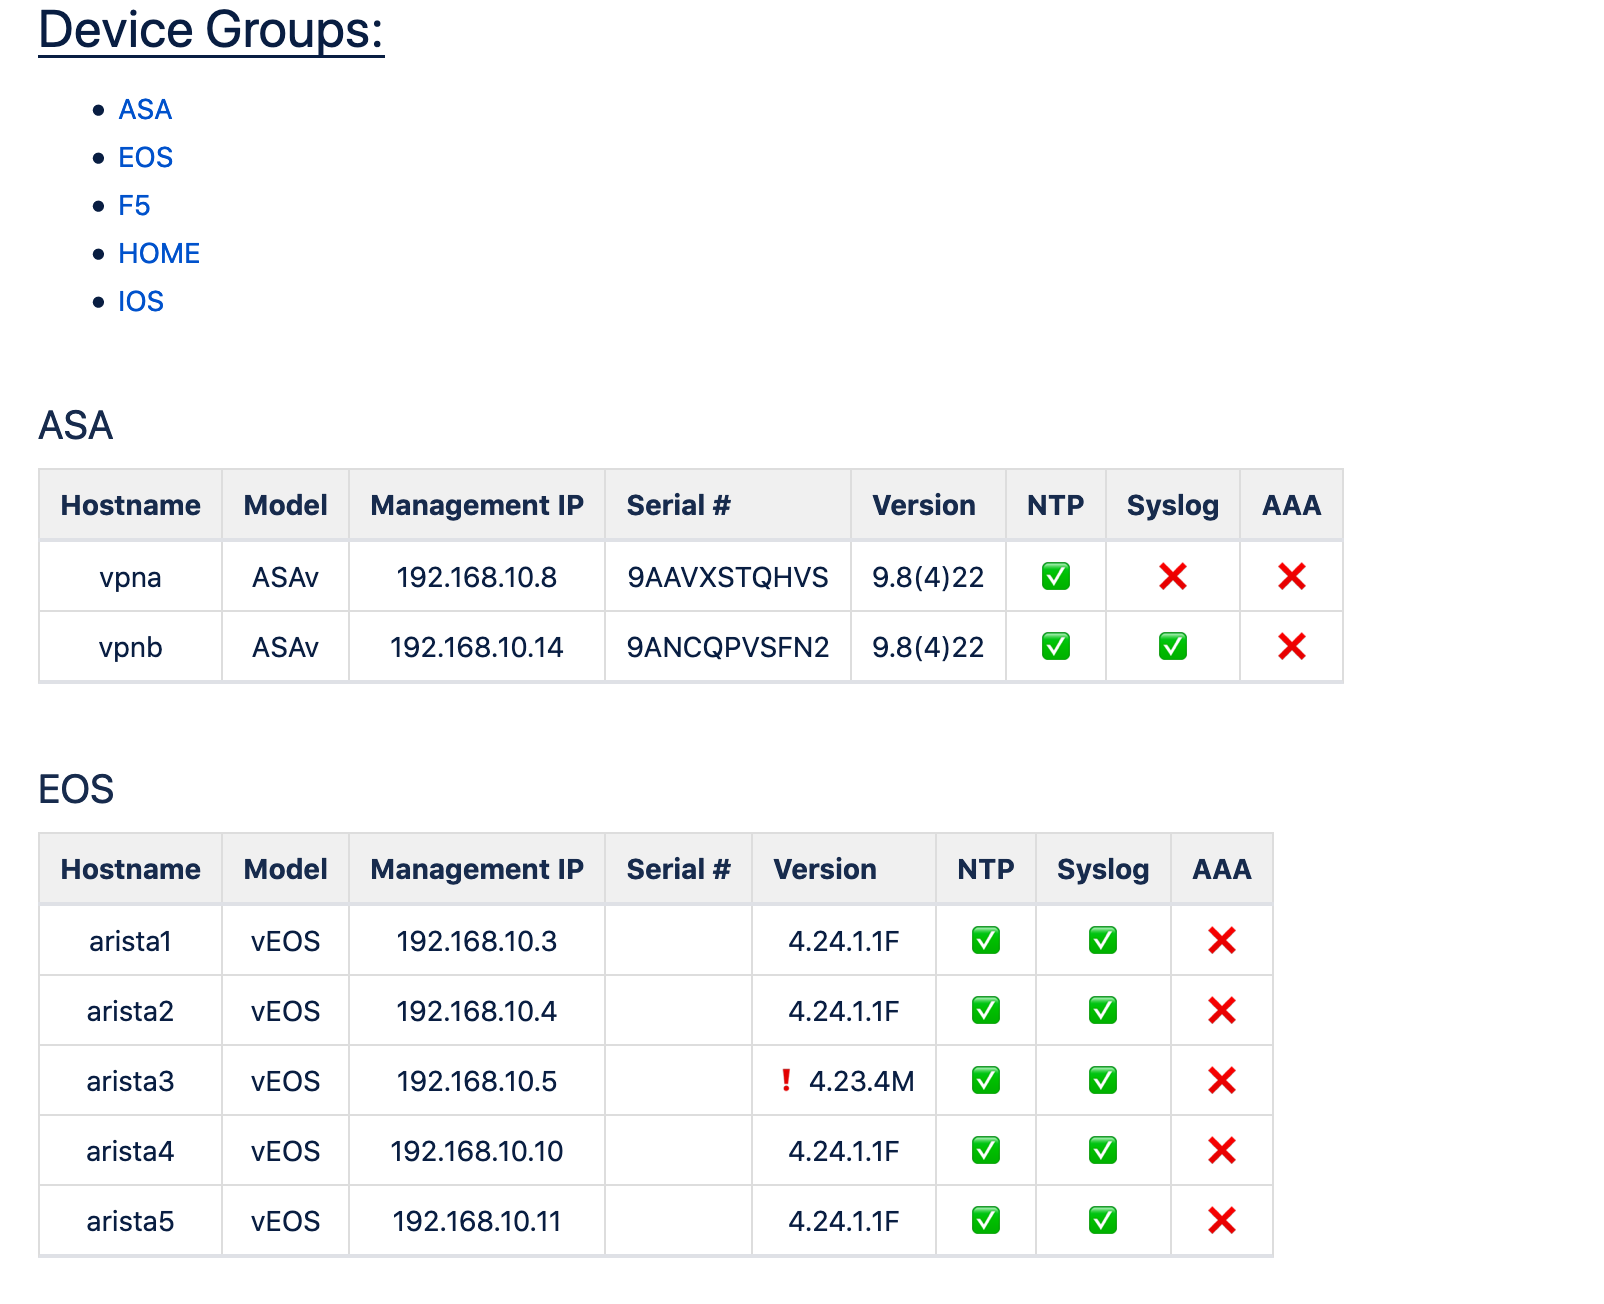The height and width of the screenshot is (1304, 1604).
Task: Click the green Syslog check for vpnb
Action: click(x=1173, y=646)
